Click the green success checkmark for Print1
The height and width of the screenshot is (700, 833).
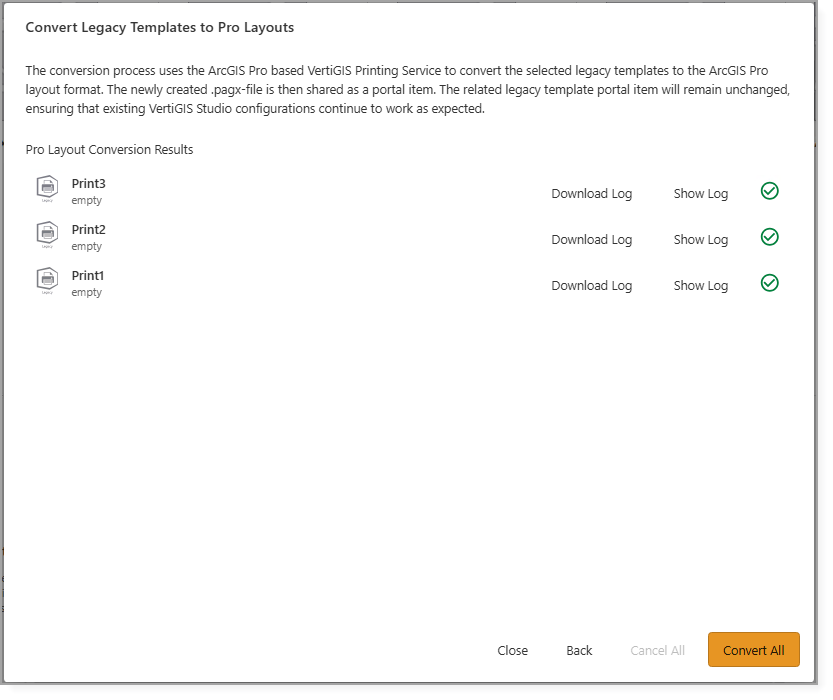[769, 283]
